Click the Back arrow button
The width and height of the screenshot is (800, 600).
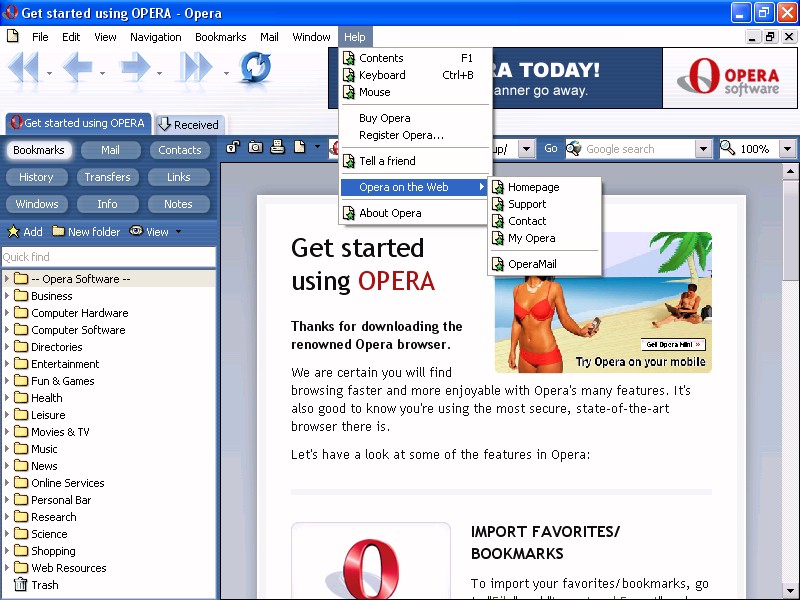[77, 69]
